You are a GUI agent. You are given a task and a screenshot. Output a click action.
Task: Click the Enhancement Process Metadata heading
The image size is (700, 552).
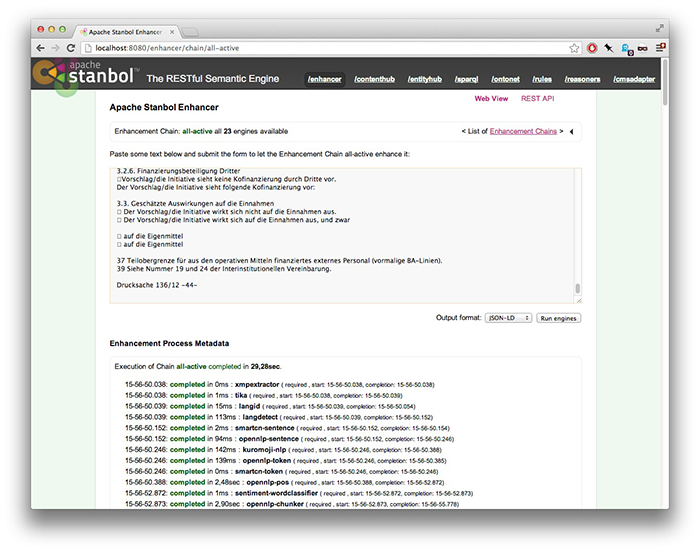(x=169, y=343)
